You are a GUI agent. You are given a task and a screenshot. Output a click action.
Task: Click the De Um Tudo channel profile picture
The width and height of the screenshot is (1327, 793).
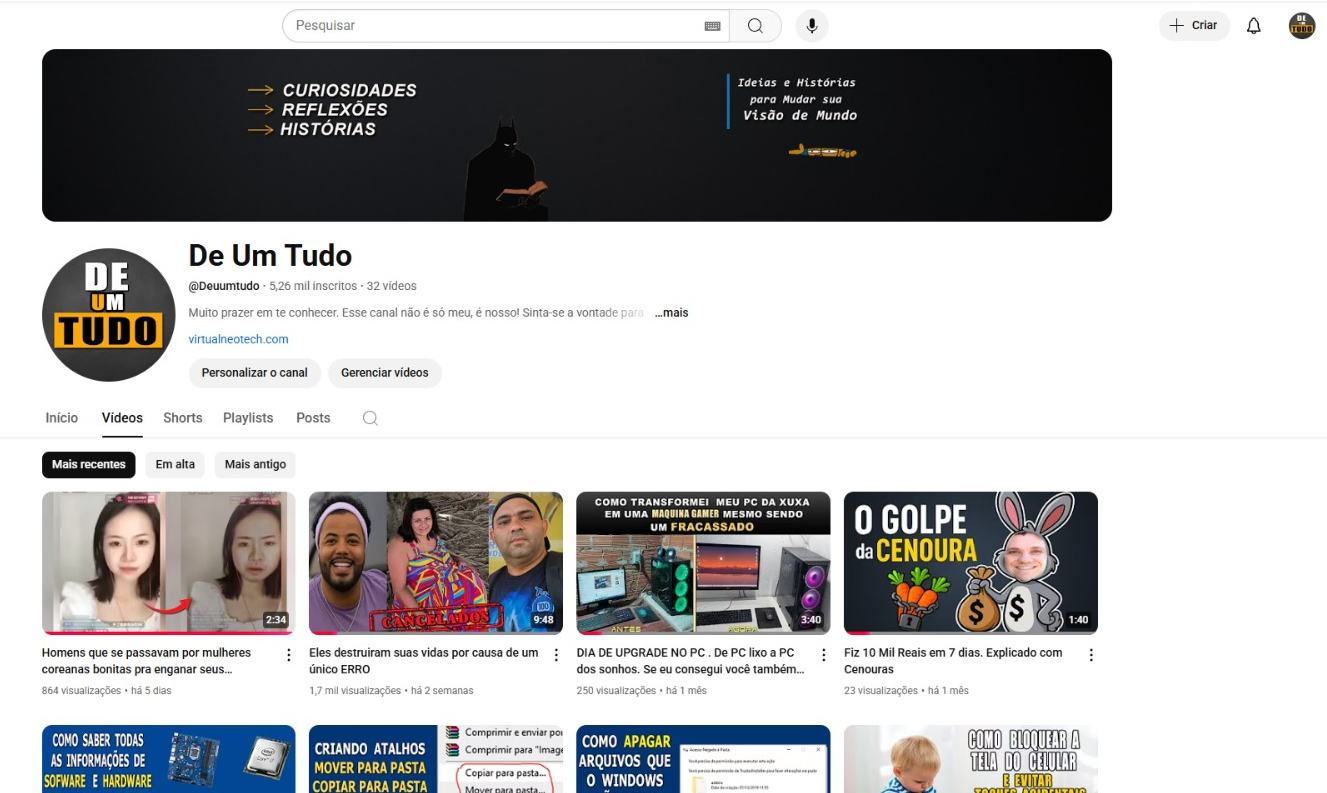pos(109,315)
